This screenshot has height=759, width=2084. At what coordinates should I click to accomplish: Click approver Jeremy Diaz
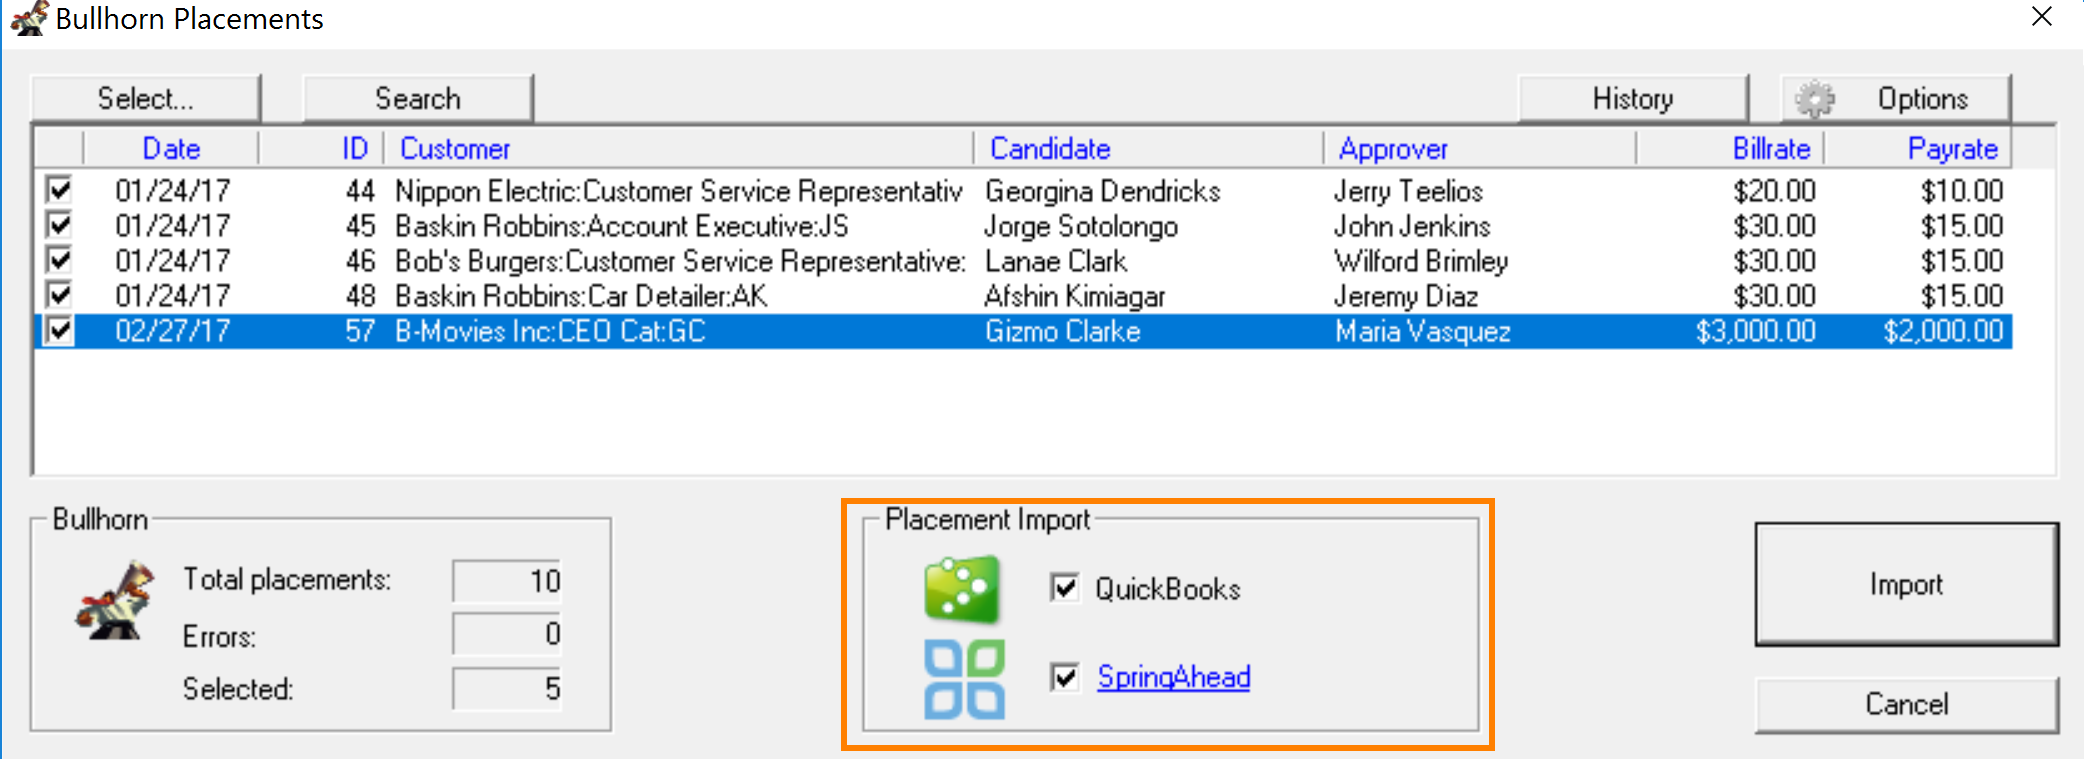pos(1406,296)
